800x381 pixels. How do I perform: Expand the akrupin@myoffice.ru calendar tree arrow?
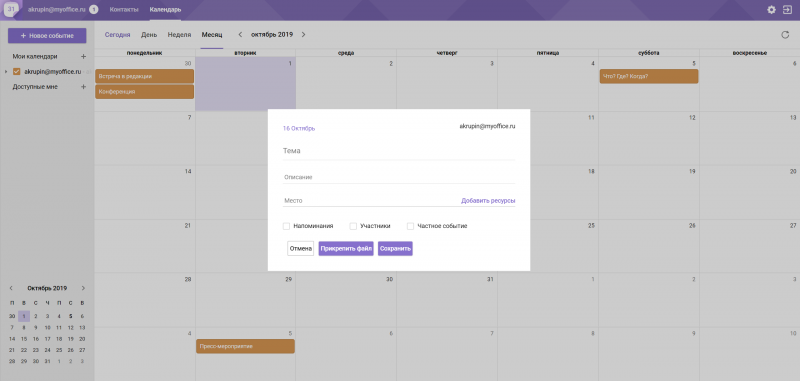pyautogui.click(x=6, y=71)
